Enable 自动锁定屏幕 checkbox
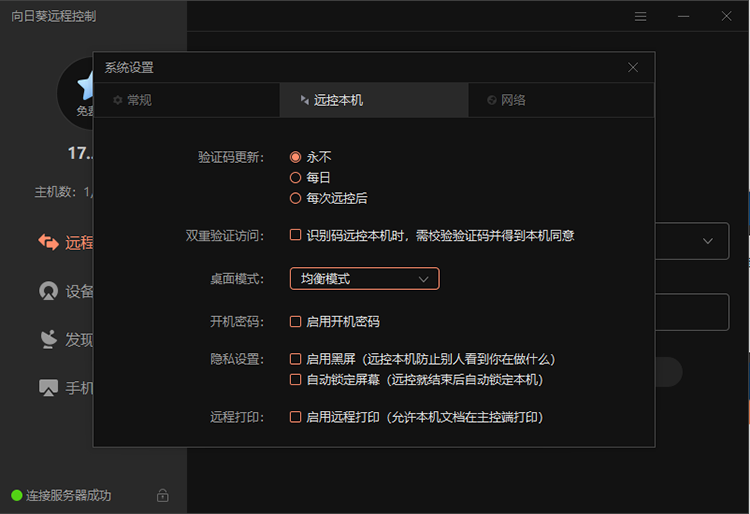Screen dimensions: 750x514 [295, 380]
